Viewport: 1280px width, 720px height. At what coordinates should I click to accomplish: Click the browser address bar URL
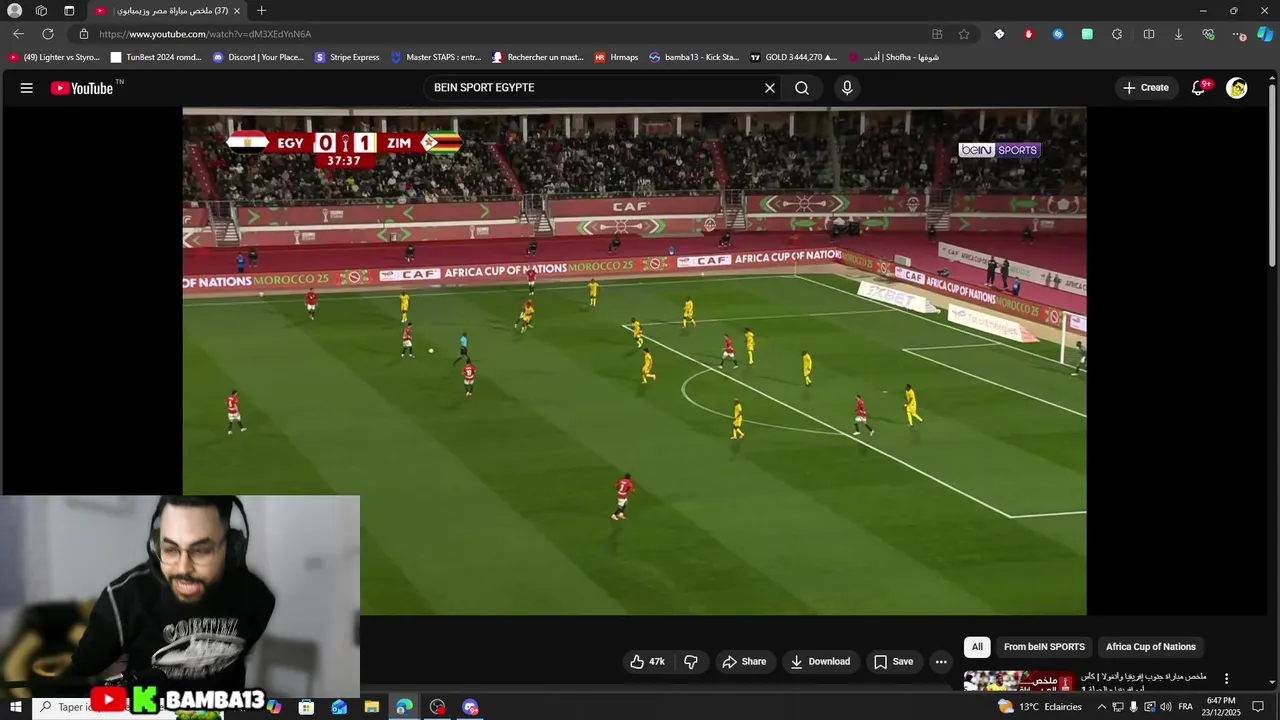click(x=205, y=34)
